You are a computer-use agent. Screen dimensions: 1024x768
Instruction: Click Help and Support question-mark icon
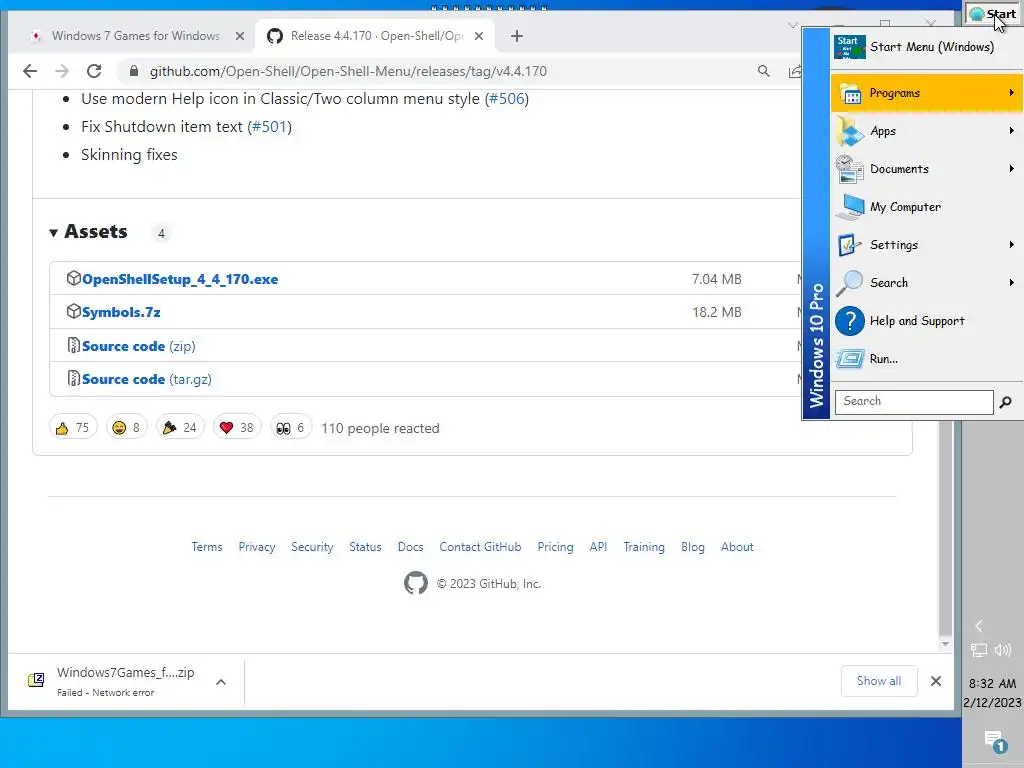click(x=850, y=321)
